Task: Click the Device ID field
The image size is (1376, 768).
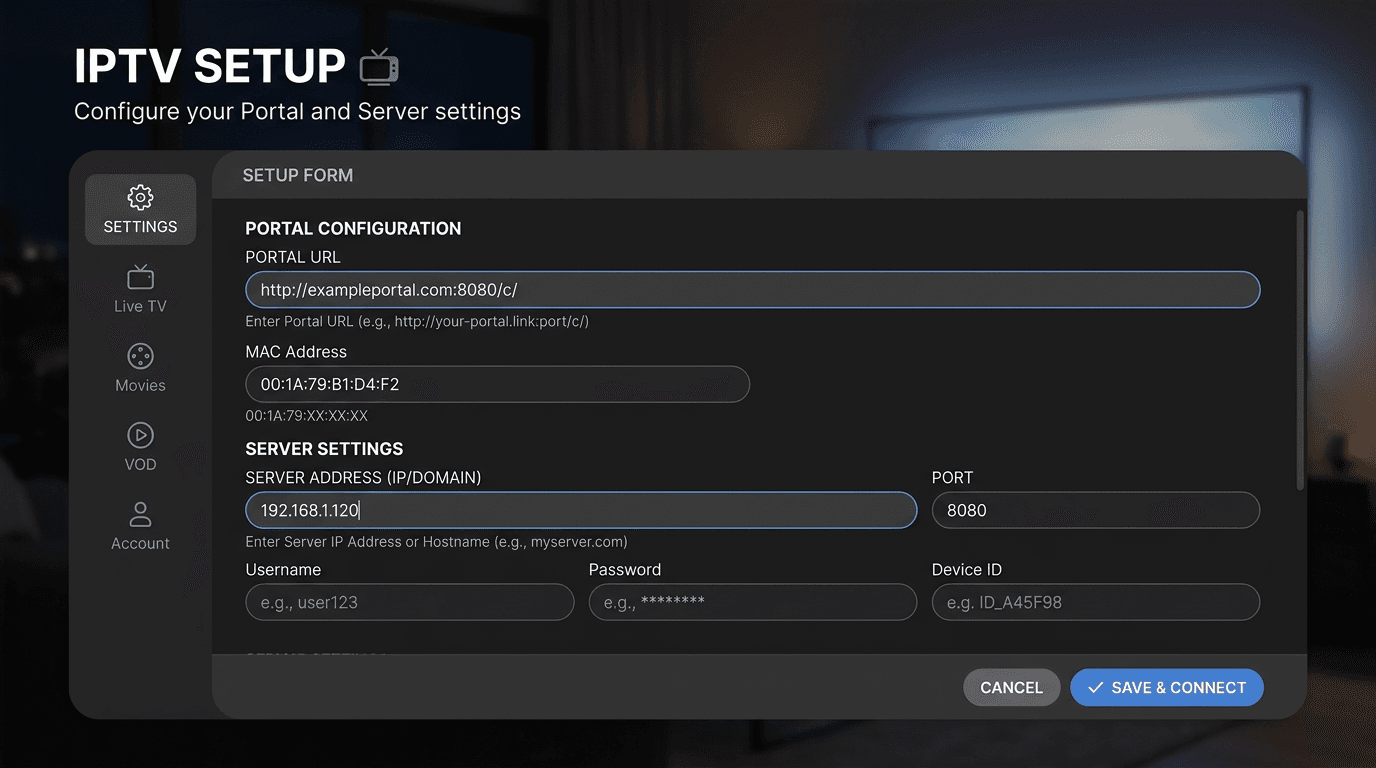Action: (x=1095, y=602)
